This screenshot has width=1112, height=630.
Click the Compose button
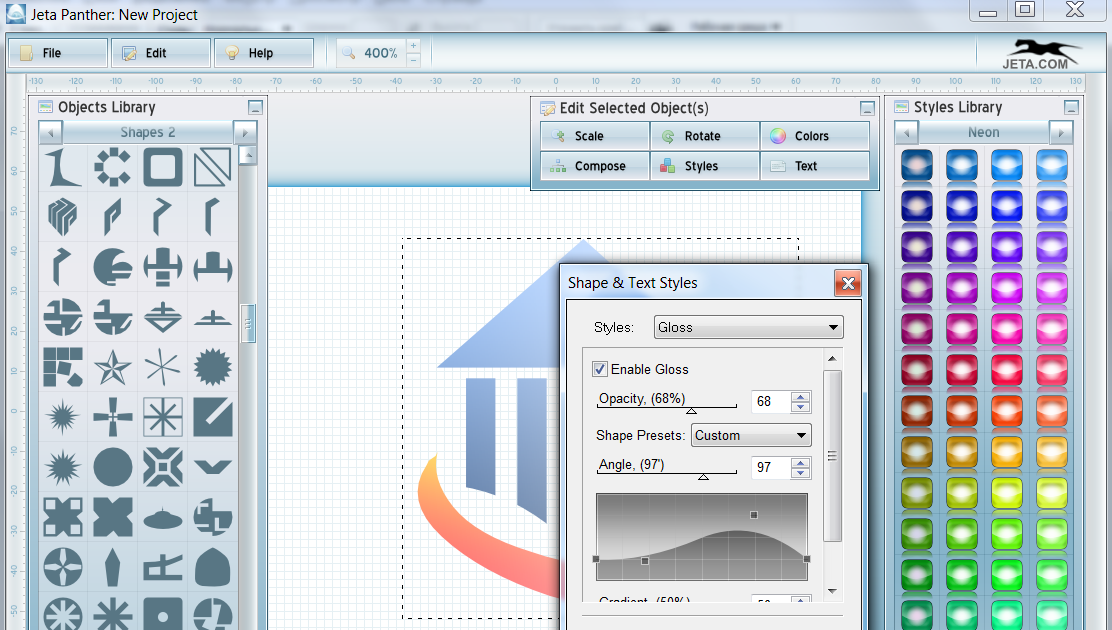click(595, 166)
